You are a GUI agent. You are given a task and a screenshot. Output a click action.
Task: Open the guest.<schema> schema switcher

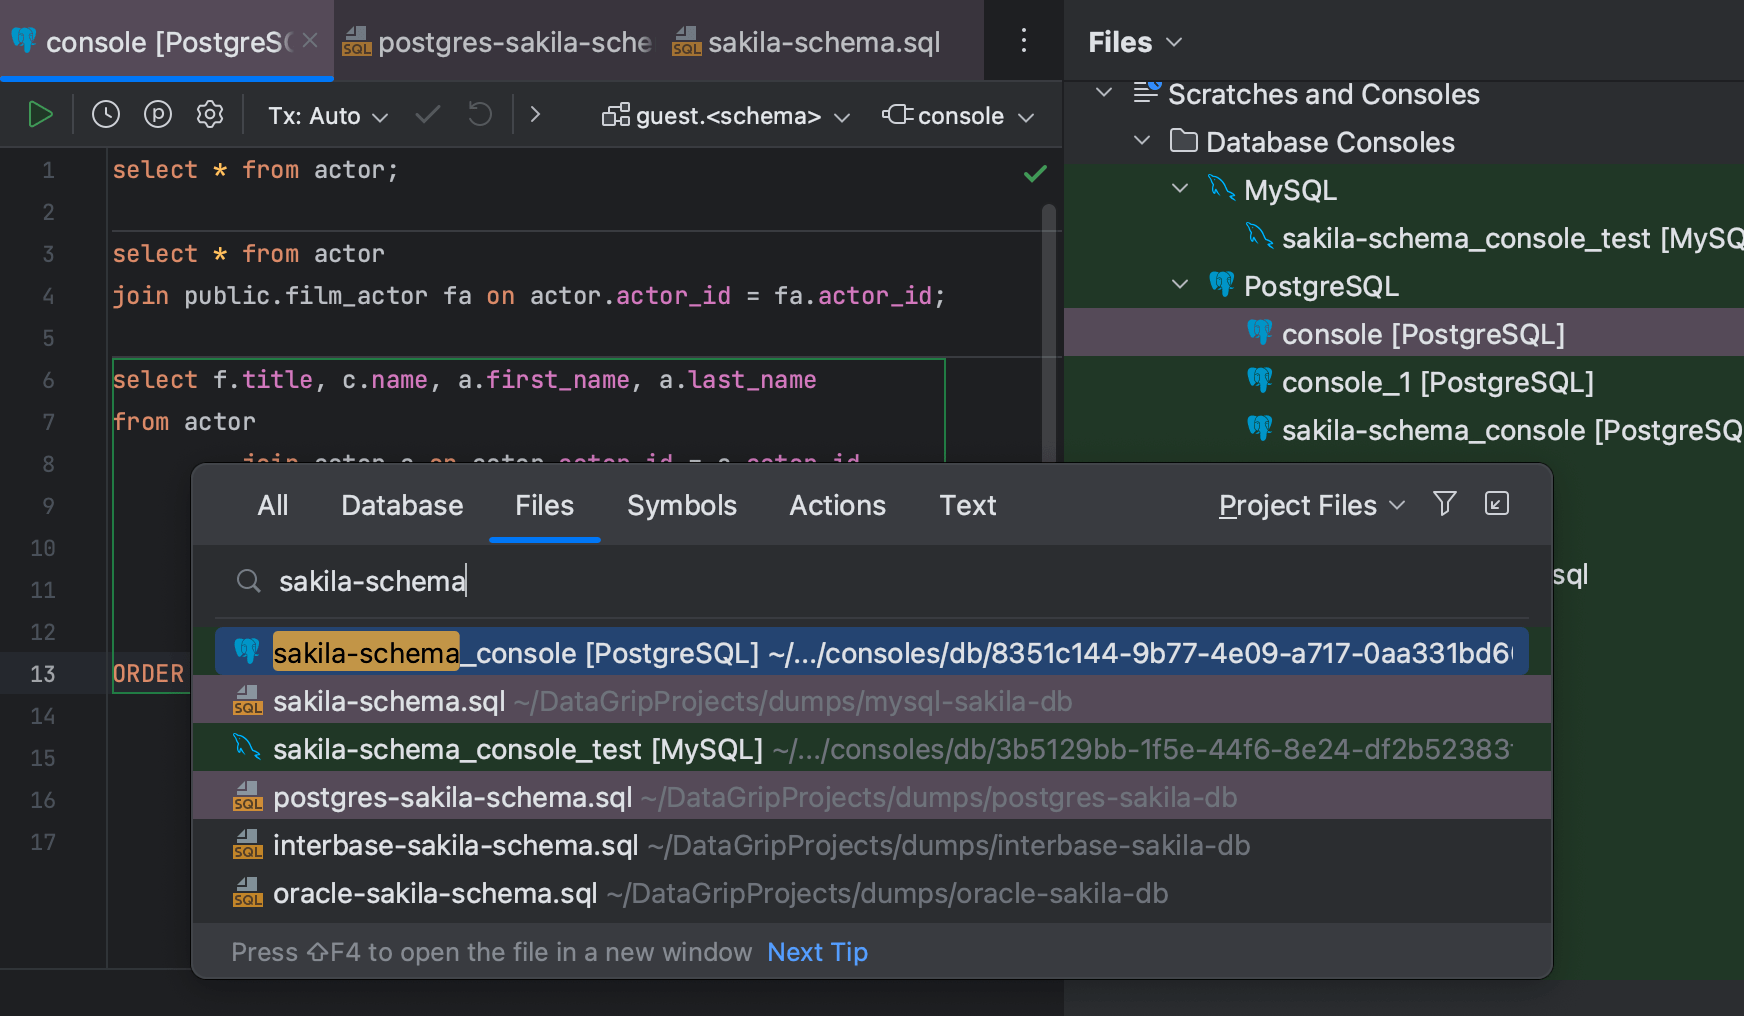coord(725,114)
